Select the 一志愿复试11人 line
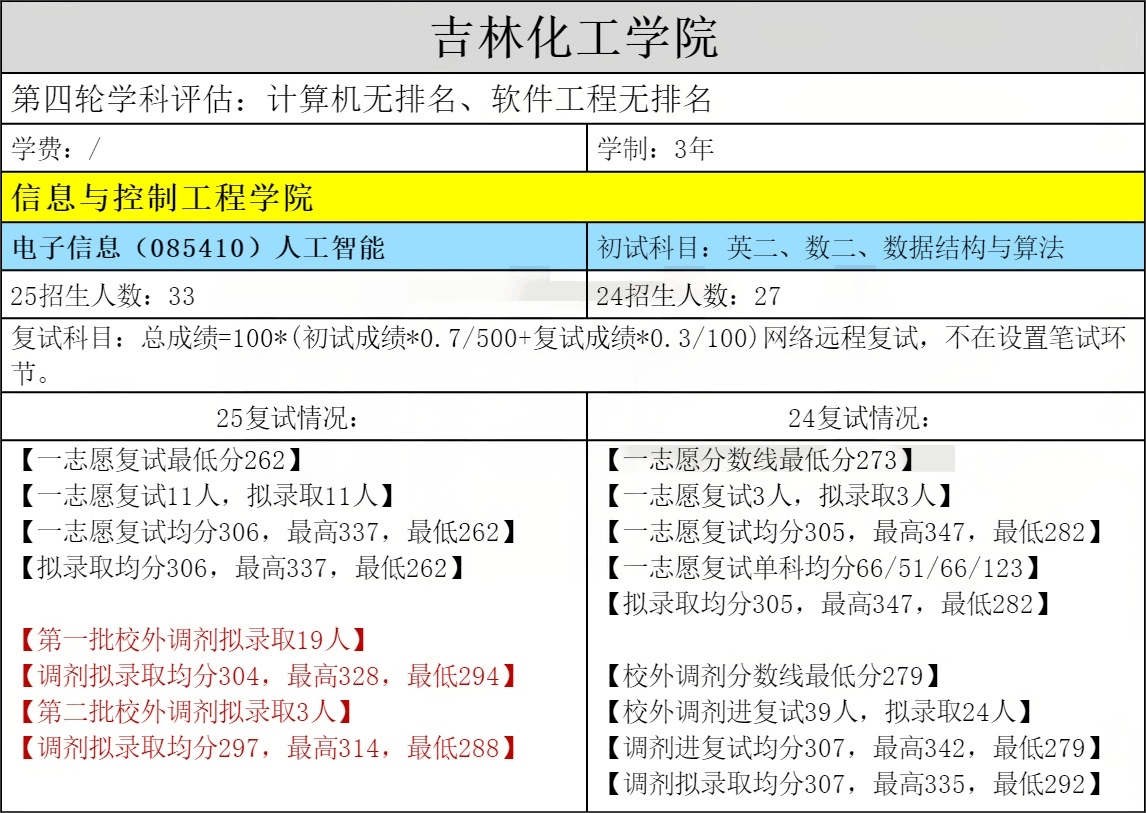Viewport: 1146px width, 813px height. tap(206, 496)
